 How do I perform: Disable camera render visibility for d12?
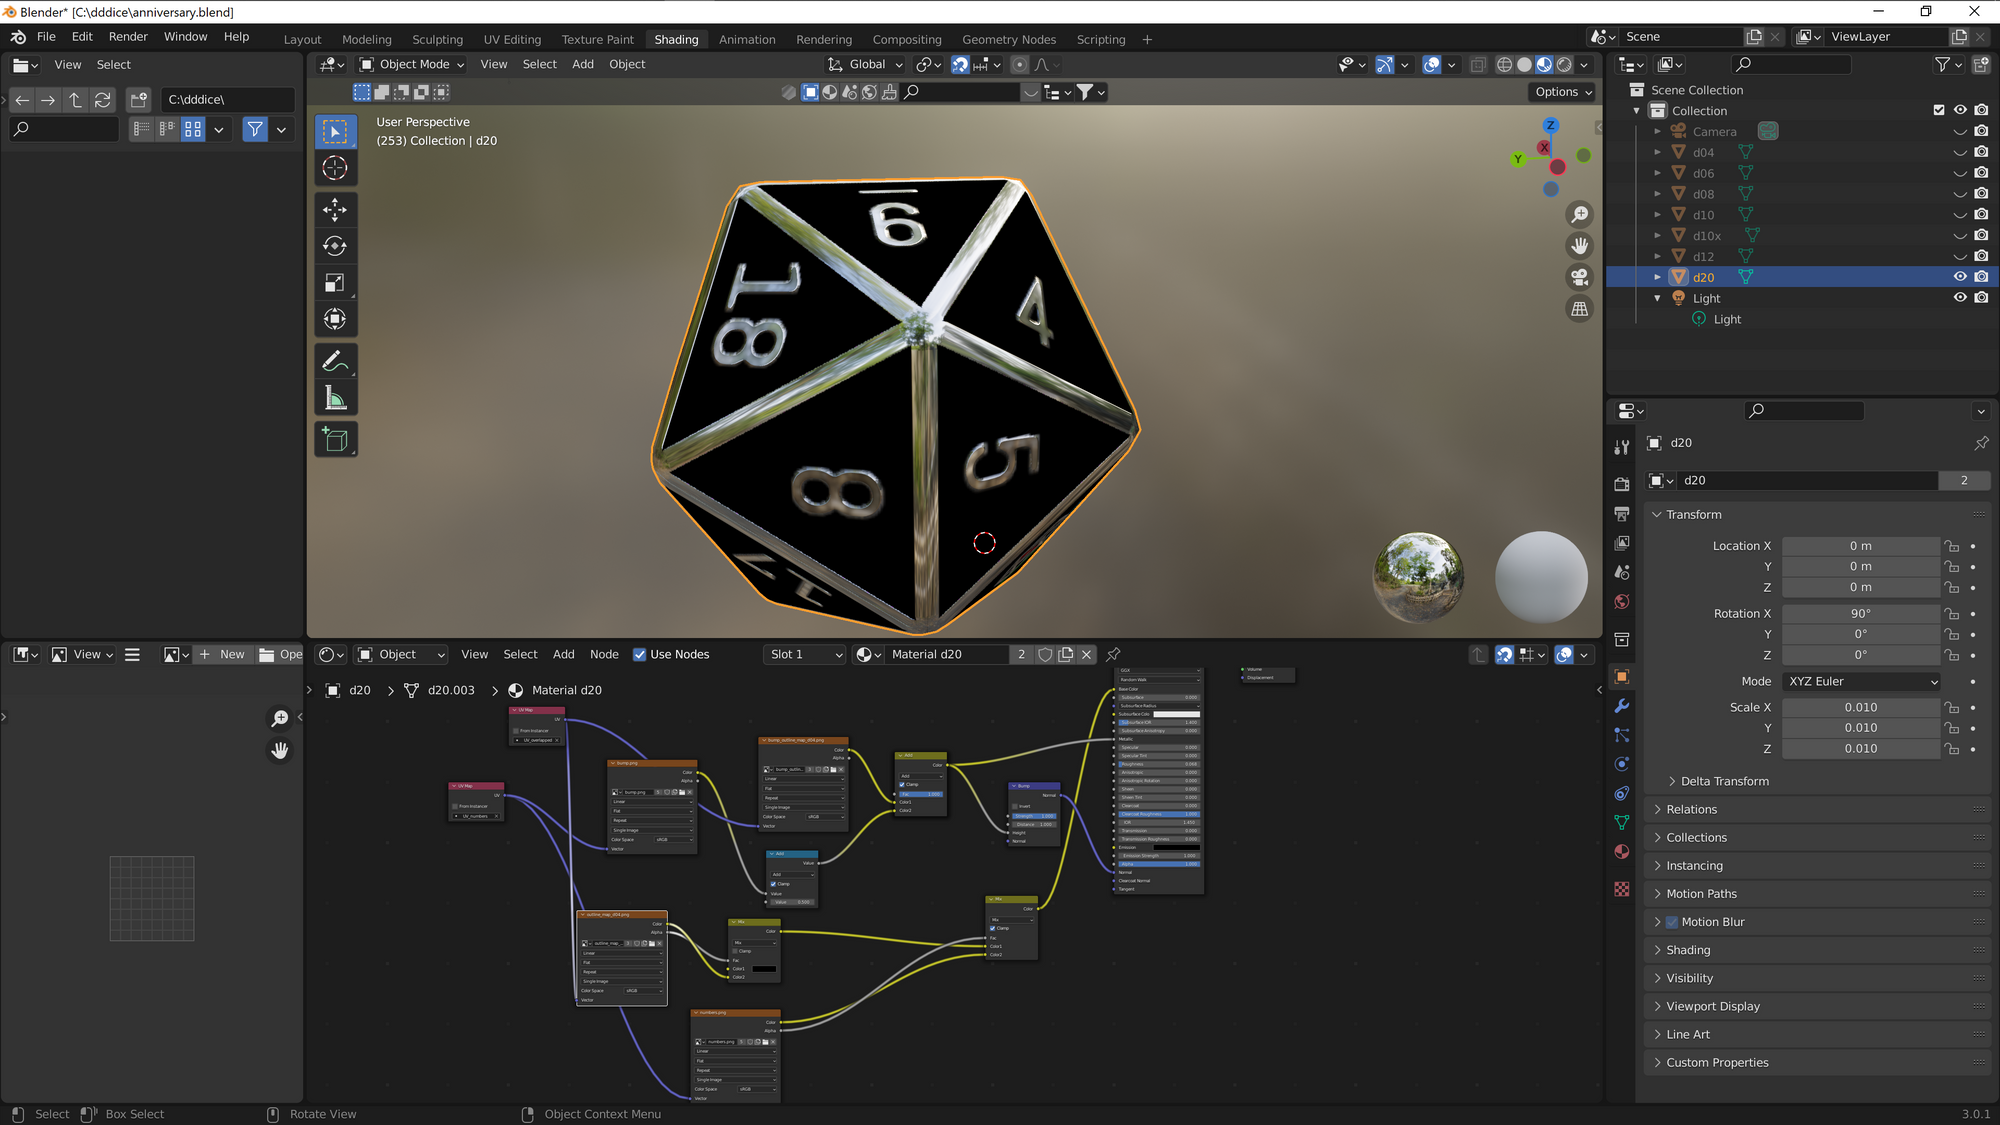tap(1981, 256)
